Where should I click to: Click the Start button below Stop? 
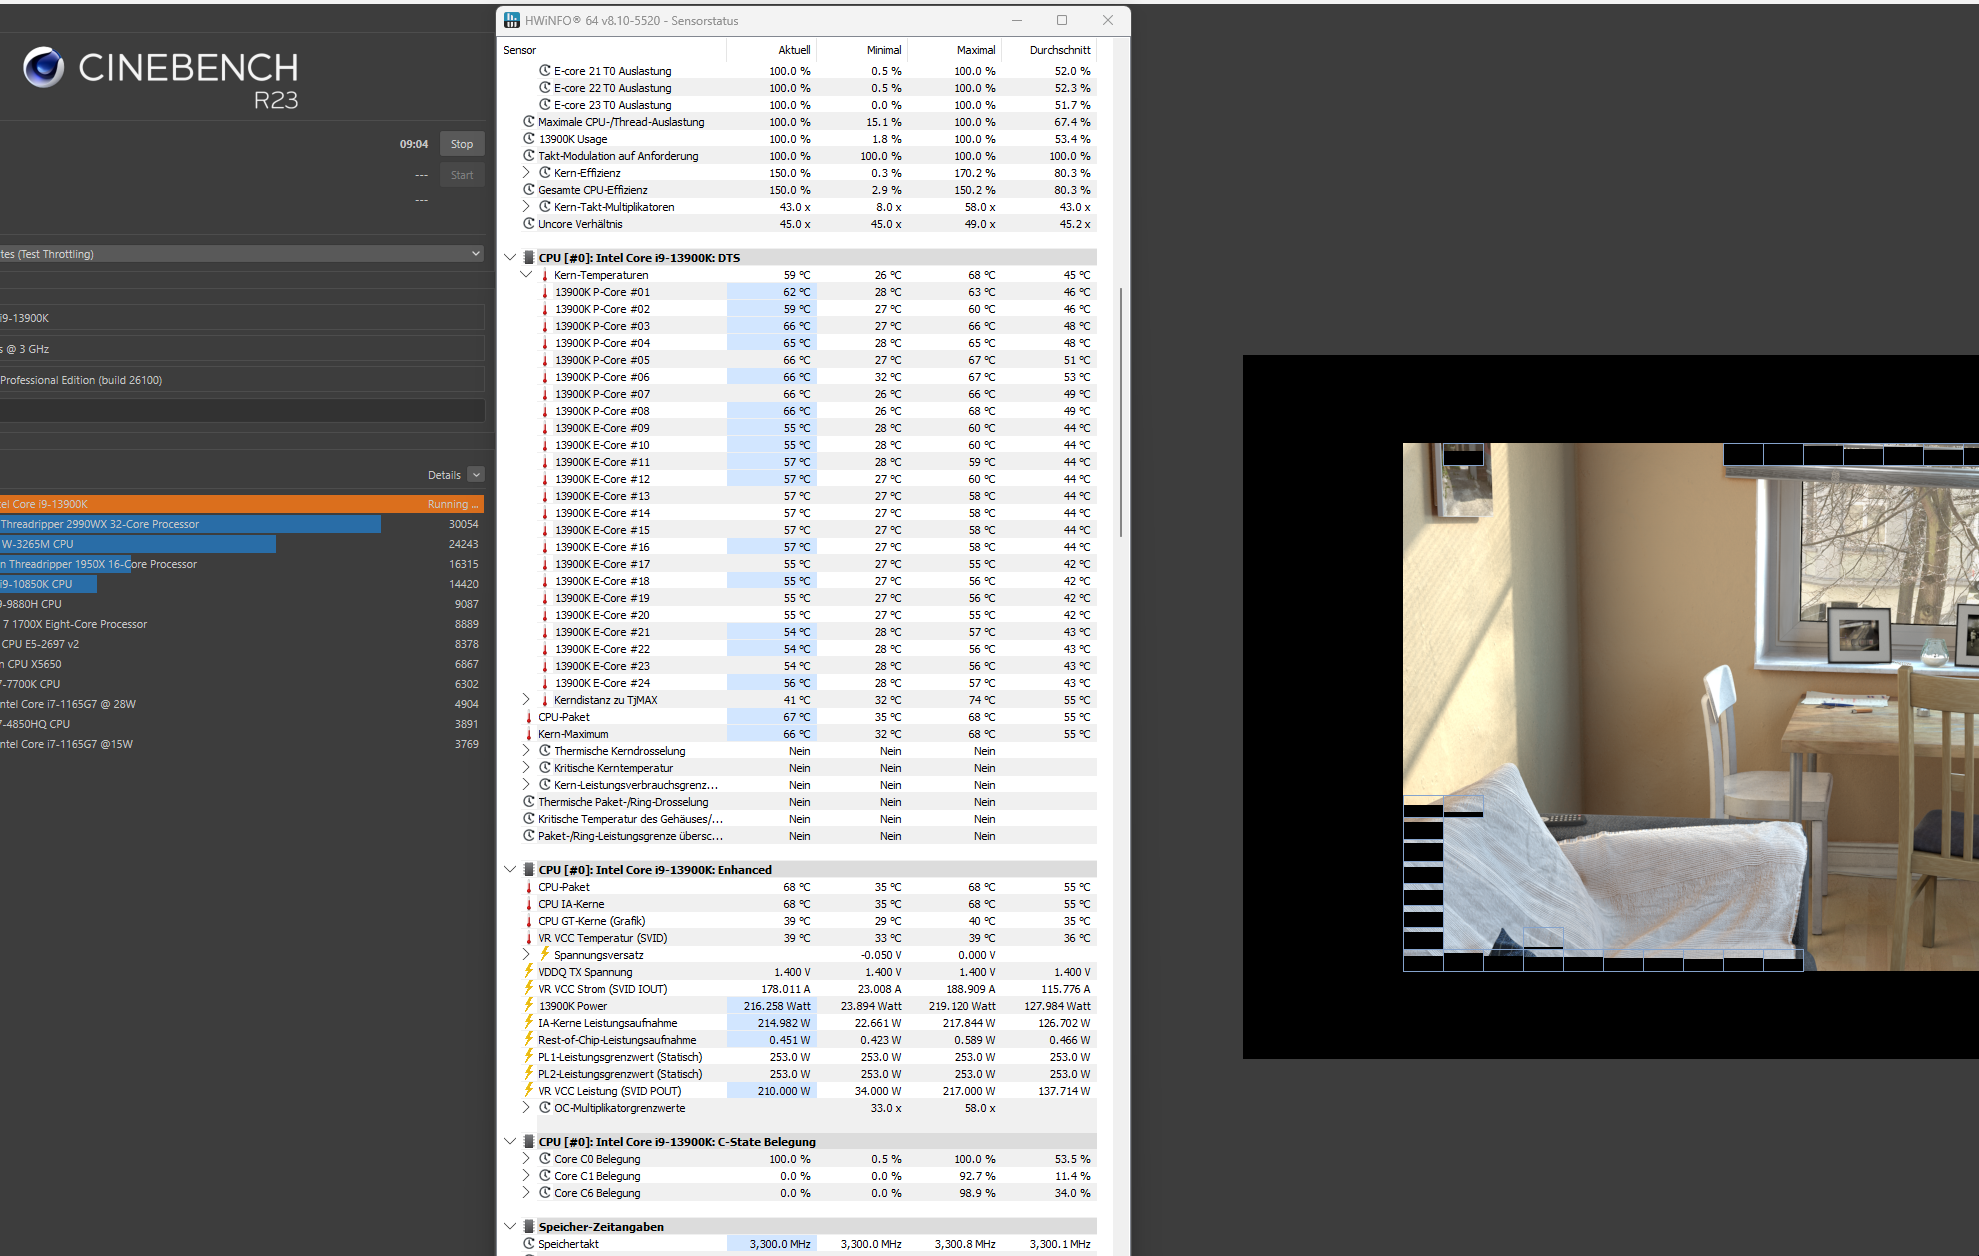461,174
